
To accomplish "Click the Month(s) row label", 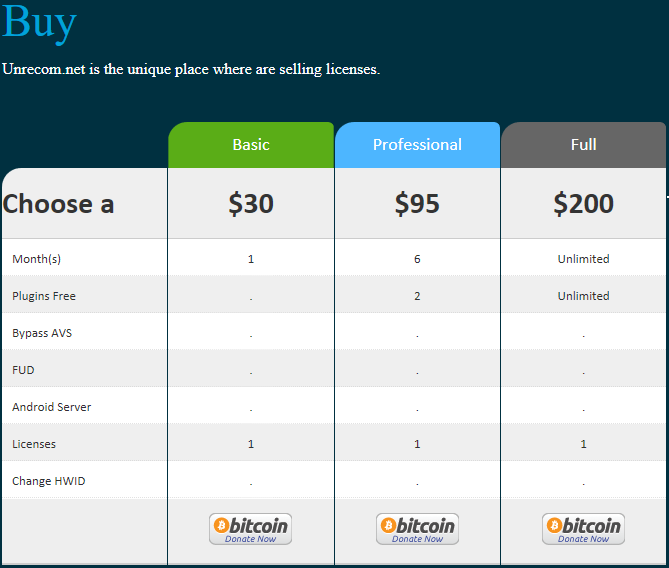I will pos(37,259).
